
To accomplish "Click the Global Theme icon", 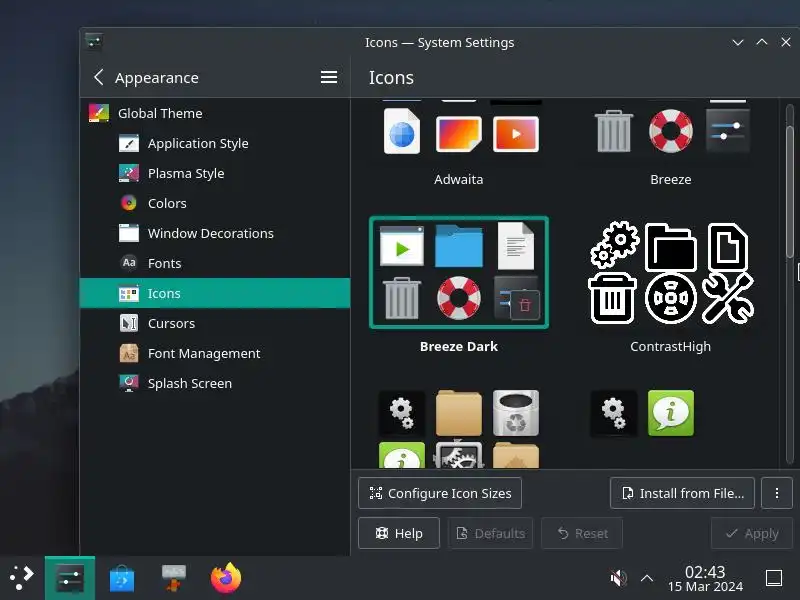I will (x=99, y=113).
